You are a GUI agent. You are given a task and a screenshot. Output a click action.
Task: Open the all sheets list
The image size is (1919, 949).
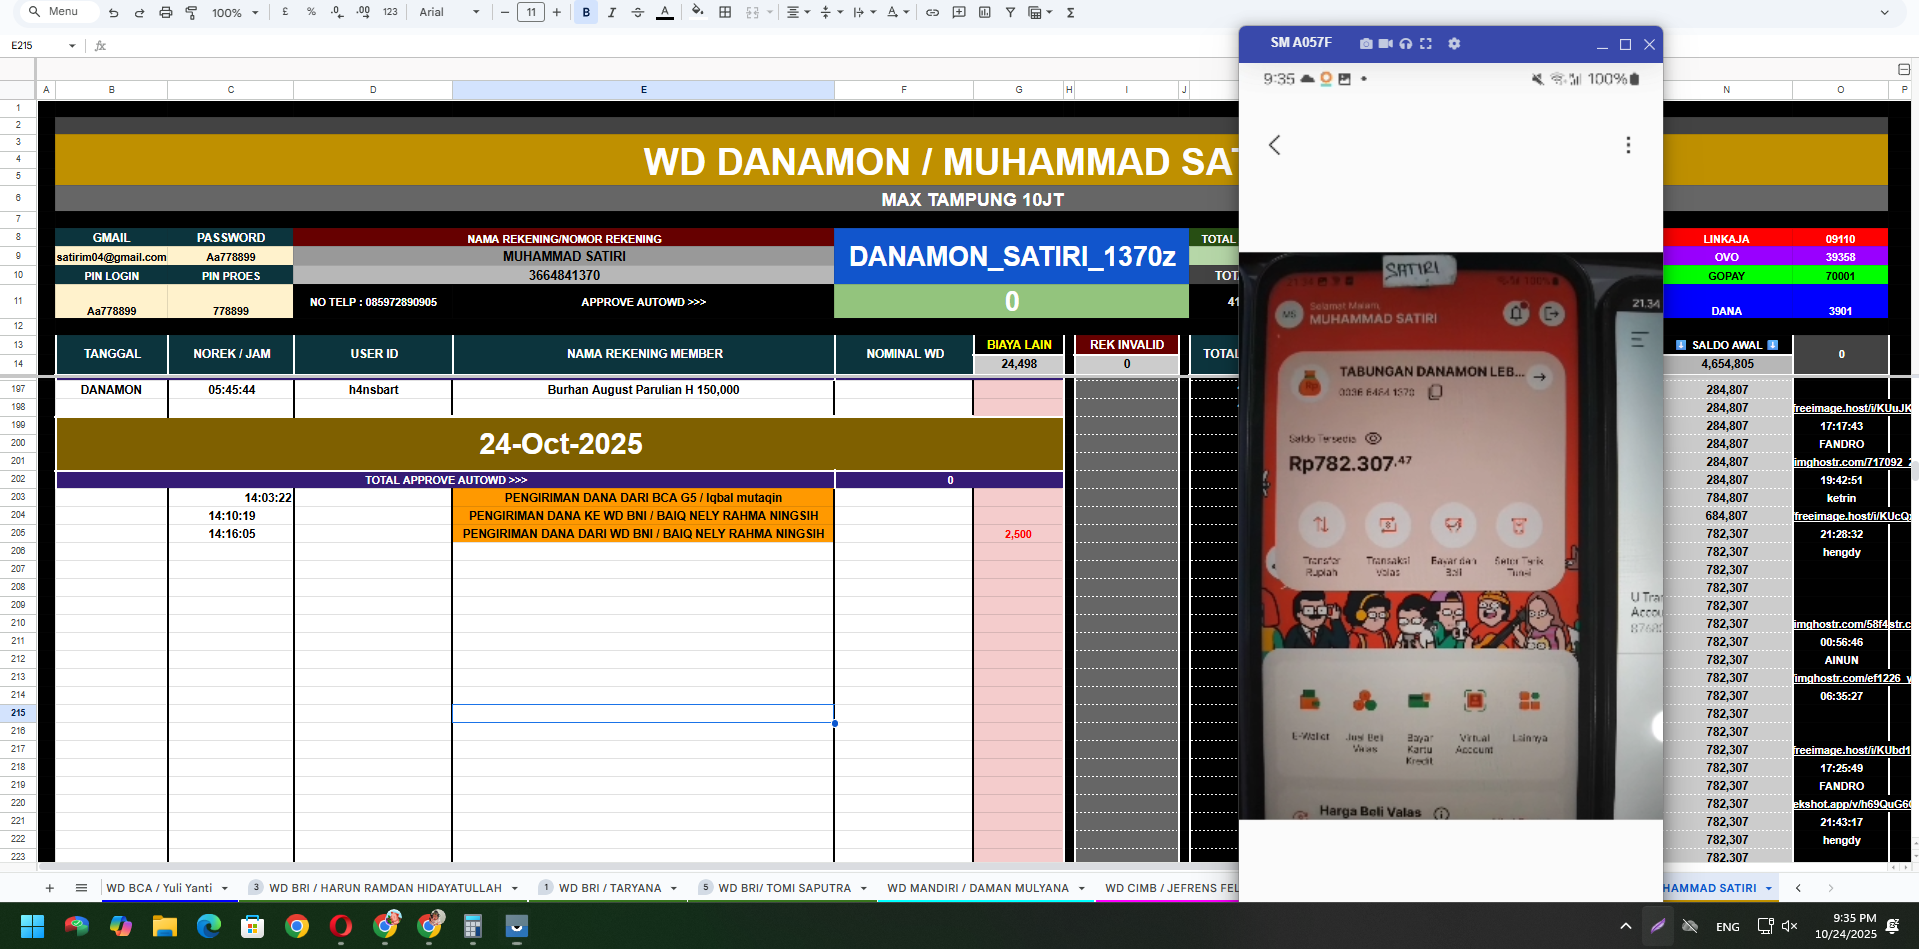[81, 888]
